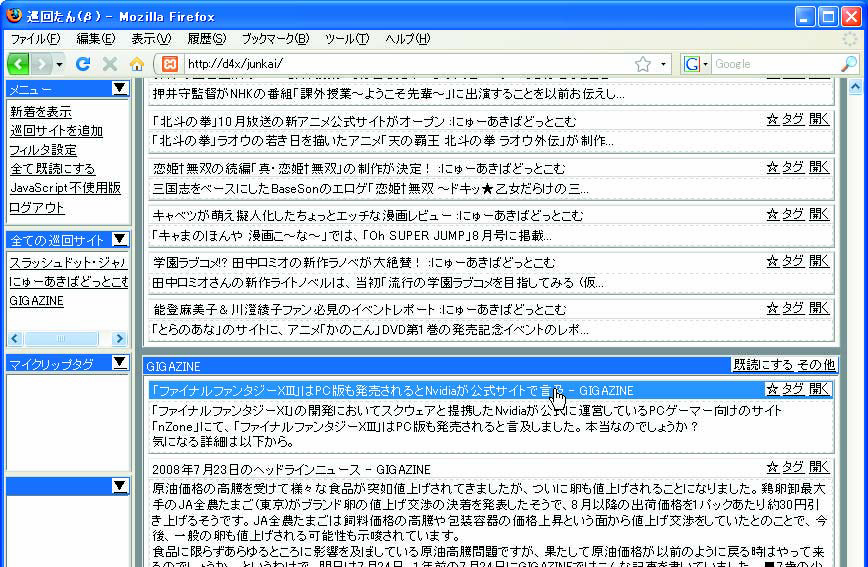Image resolution: width=868 pixels, height=567 pixels.
Task: Click 開く on the 北斗の拳 article
Action: point(819,119)
